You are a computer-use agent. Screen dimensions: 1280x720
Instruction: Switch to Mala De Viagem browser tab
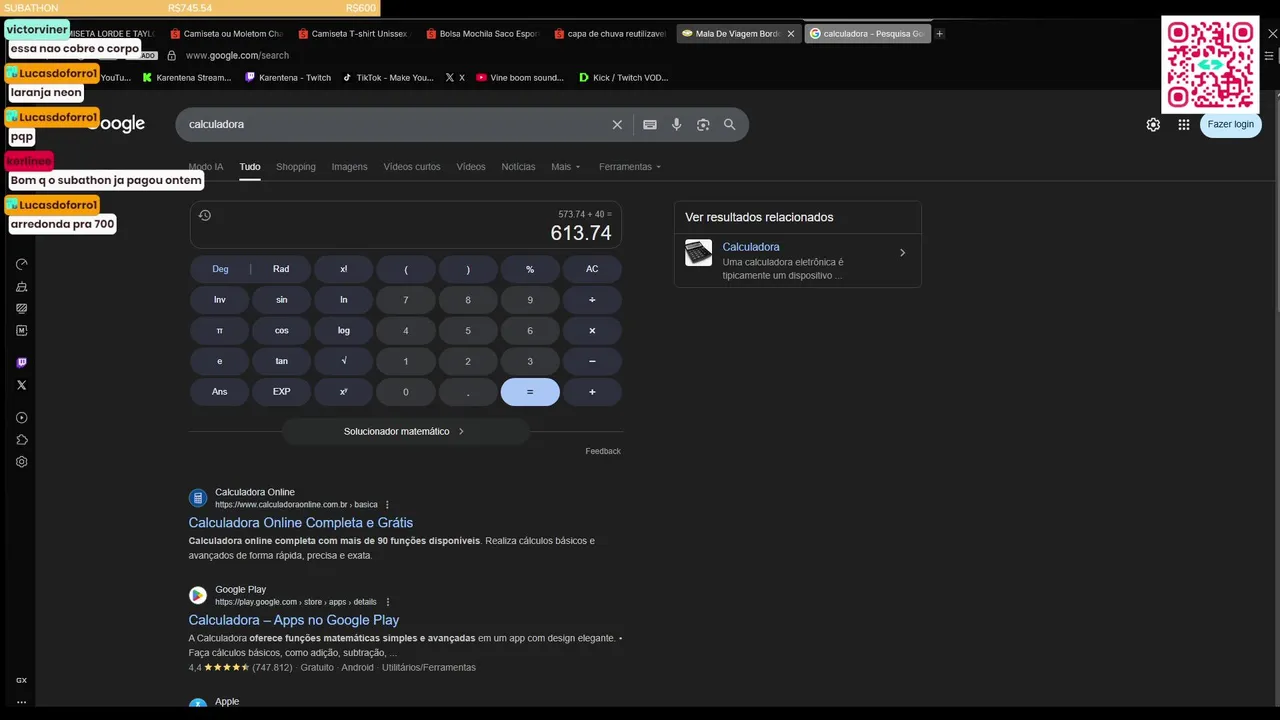(738, 34)
